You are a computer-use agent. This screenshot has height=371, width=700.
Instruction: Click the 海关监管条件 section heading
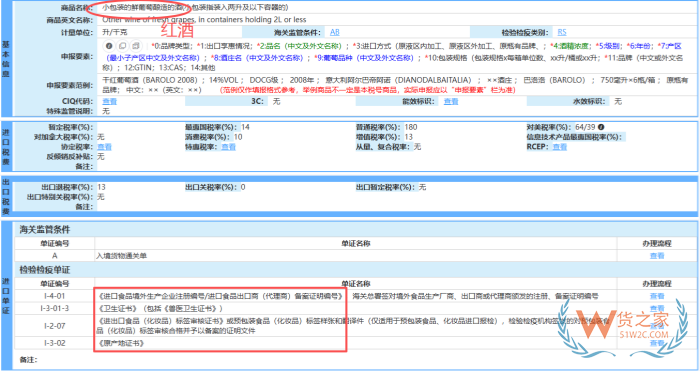pos(45,229)
